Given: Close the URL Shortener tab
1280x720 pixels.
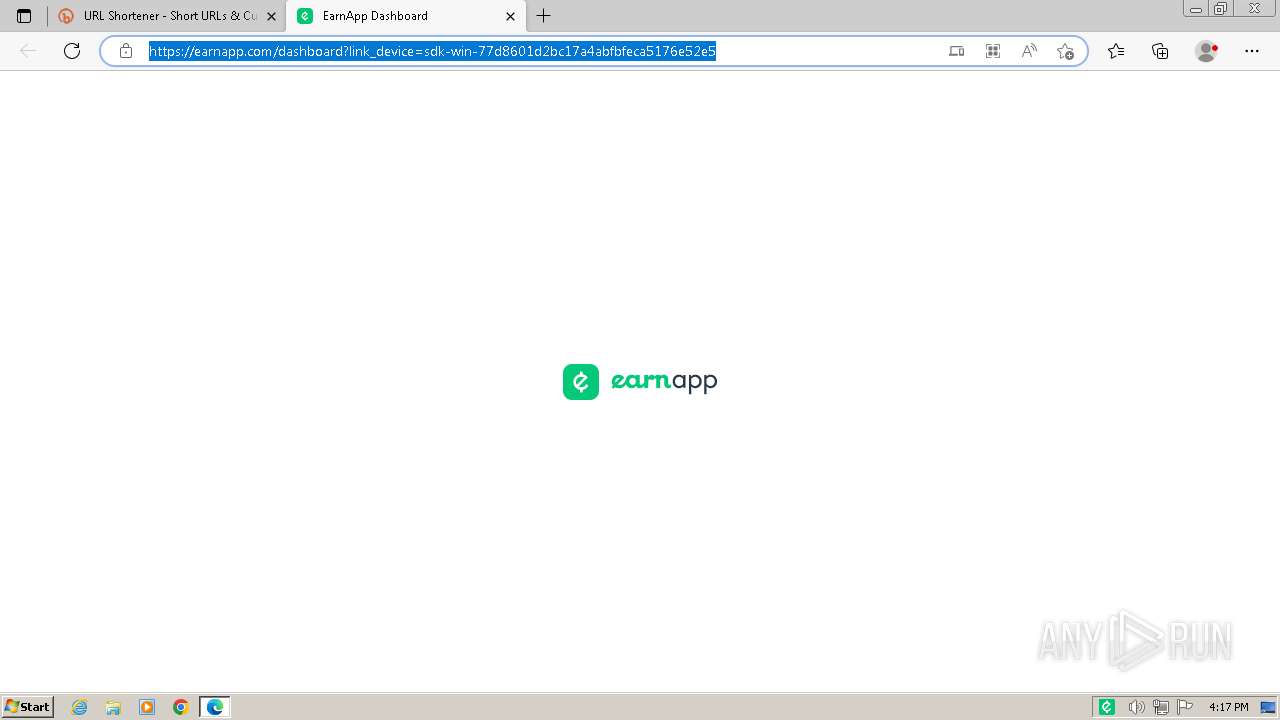Looking at the screenshot, I should (x=271, y=16).
